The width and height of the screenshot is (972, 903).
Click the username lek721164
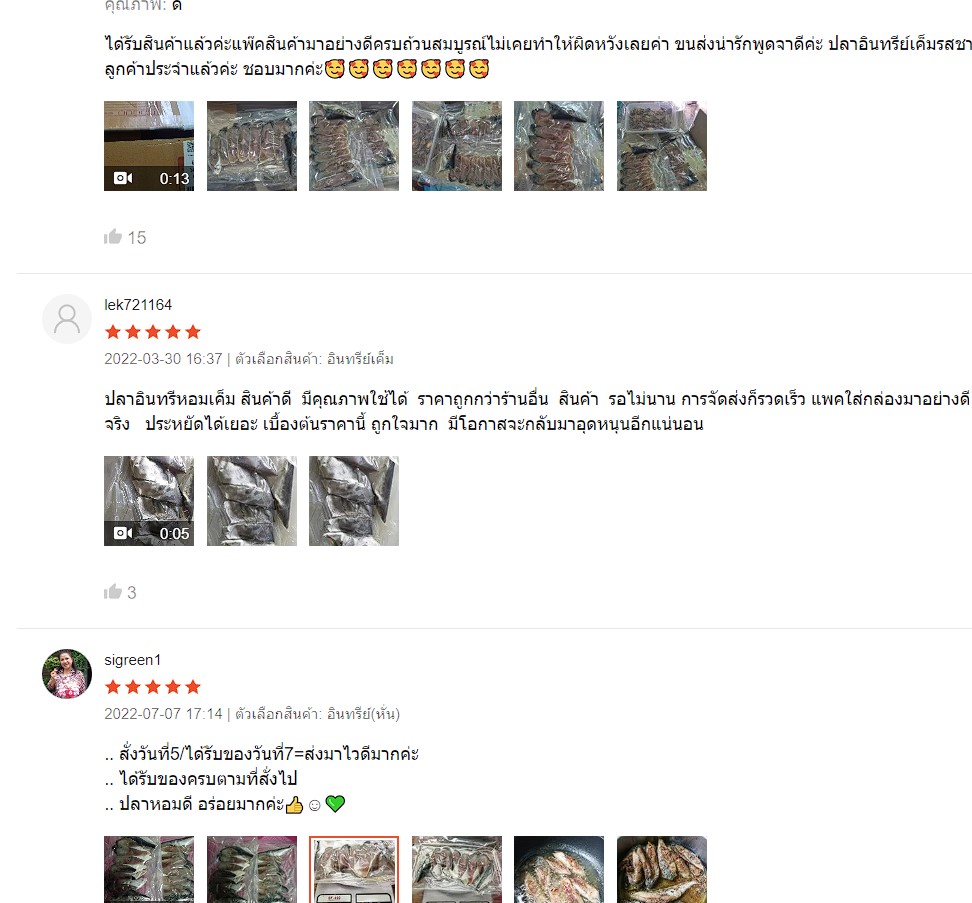pyautogui.click(x=138, y=305)
